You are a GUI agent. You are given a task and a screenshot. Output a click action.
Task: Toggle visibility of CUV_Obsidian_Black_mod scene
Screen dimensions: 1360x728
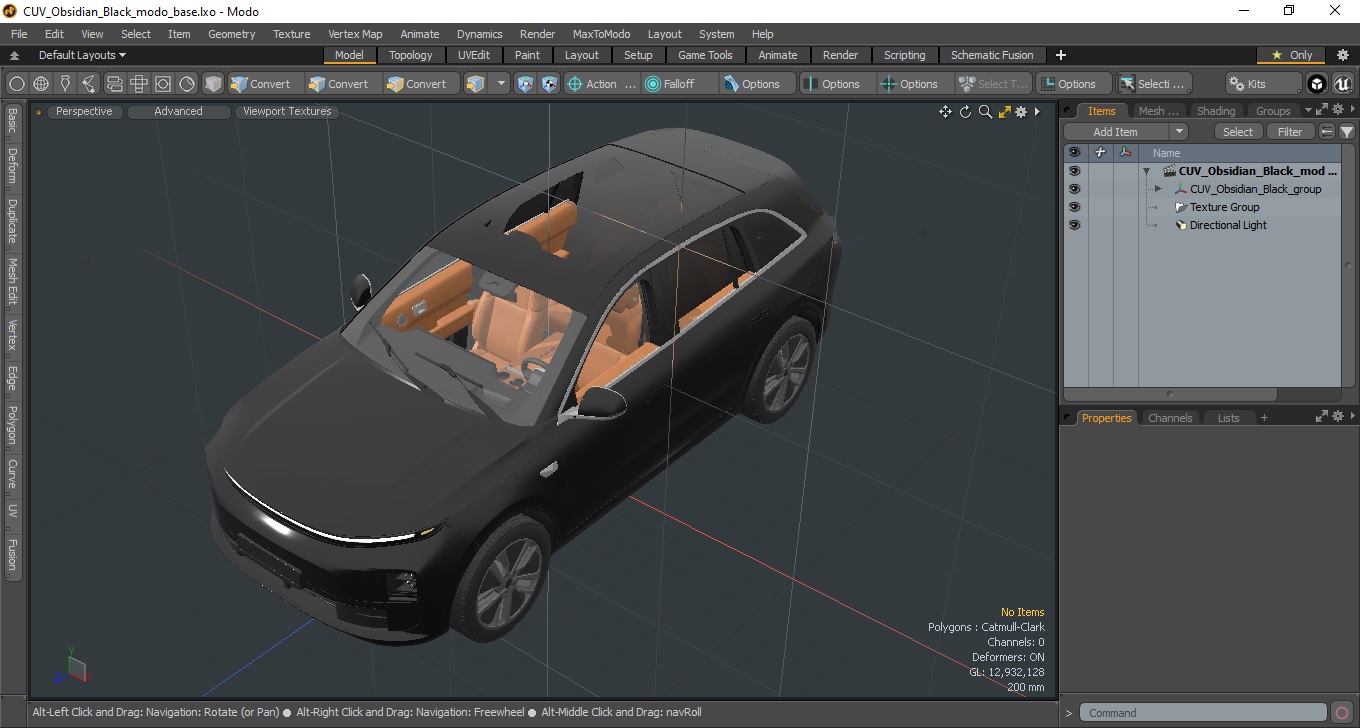click(1074, 171)
